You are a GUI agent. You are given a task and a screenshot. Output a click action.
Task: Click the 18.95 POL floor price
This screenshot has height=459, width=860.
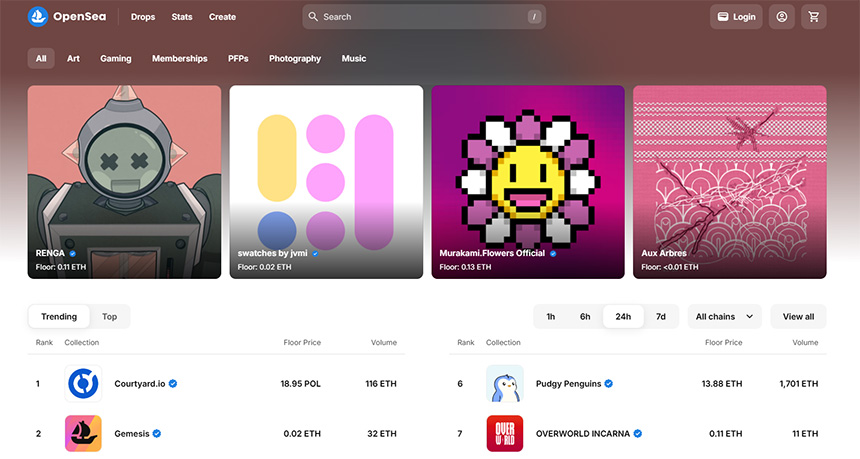coord(301,383)
